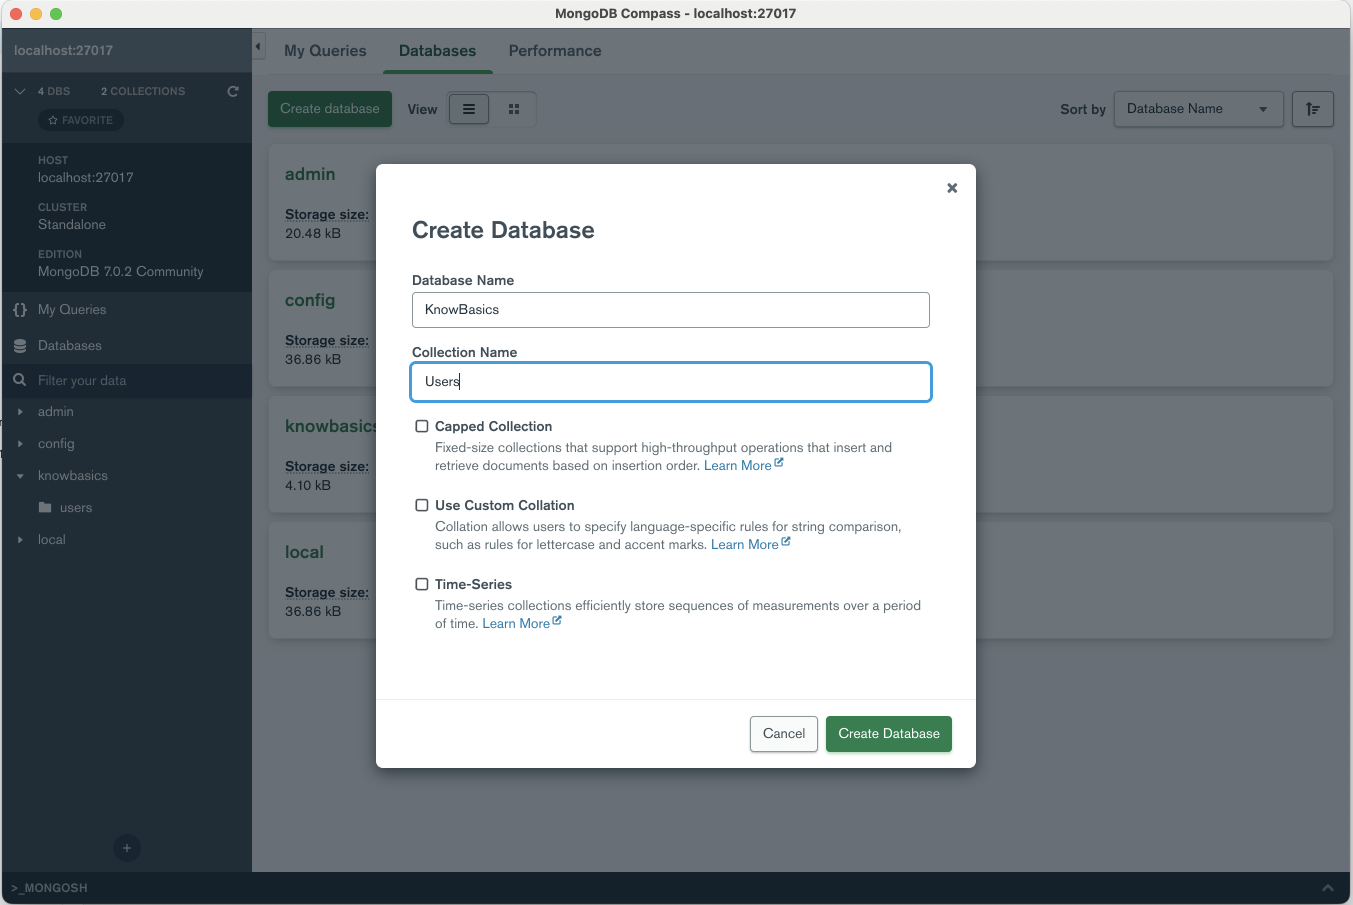Click the localhost:27017 connection title
Screen dimensions: 1353x905
63,50
